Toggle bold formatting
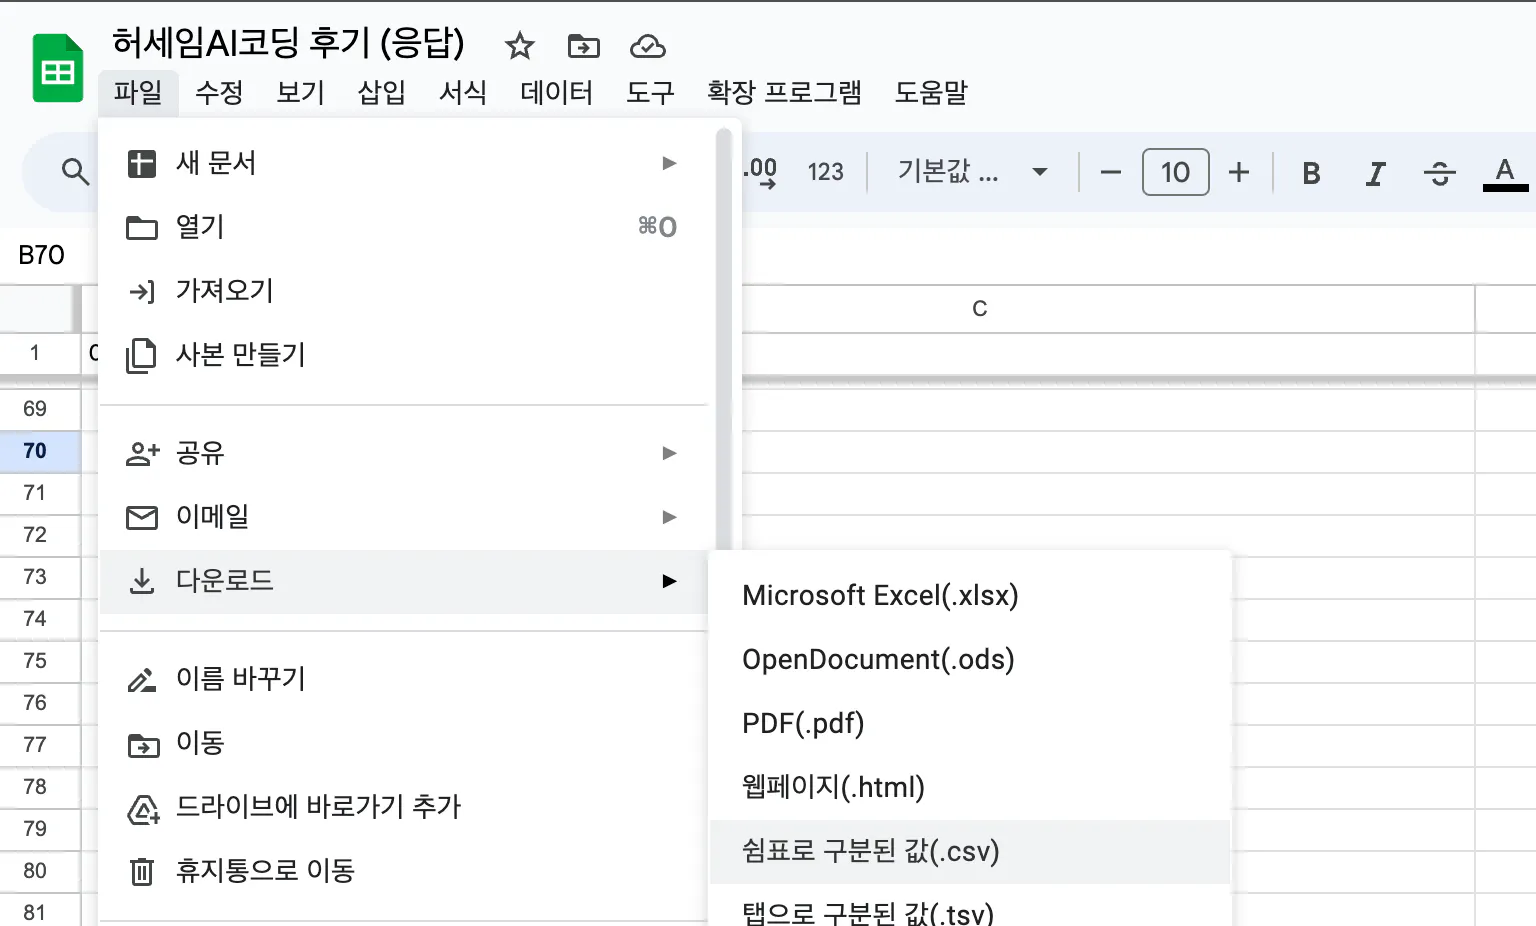This screenshot has height=926, width=1536. pos(1311,173)
